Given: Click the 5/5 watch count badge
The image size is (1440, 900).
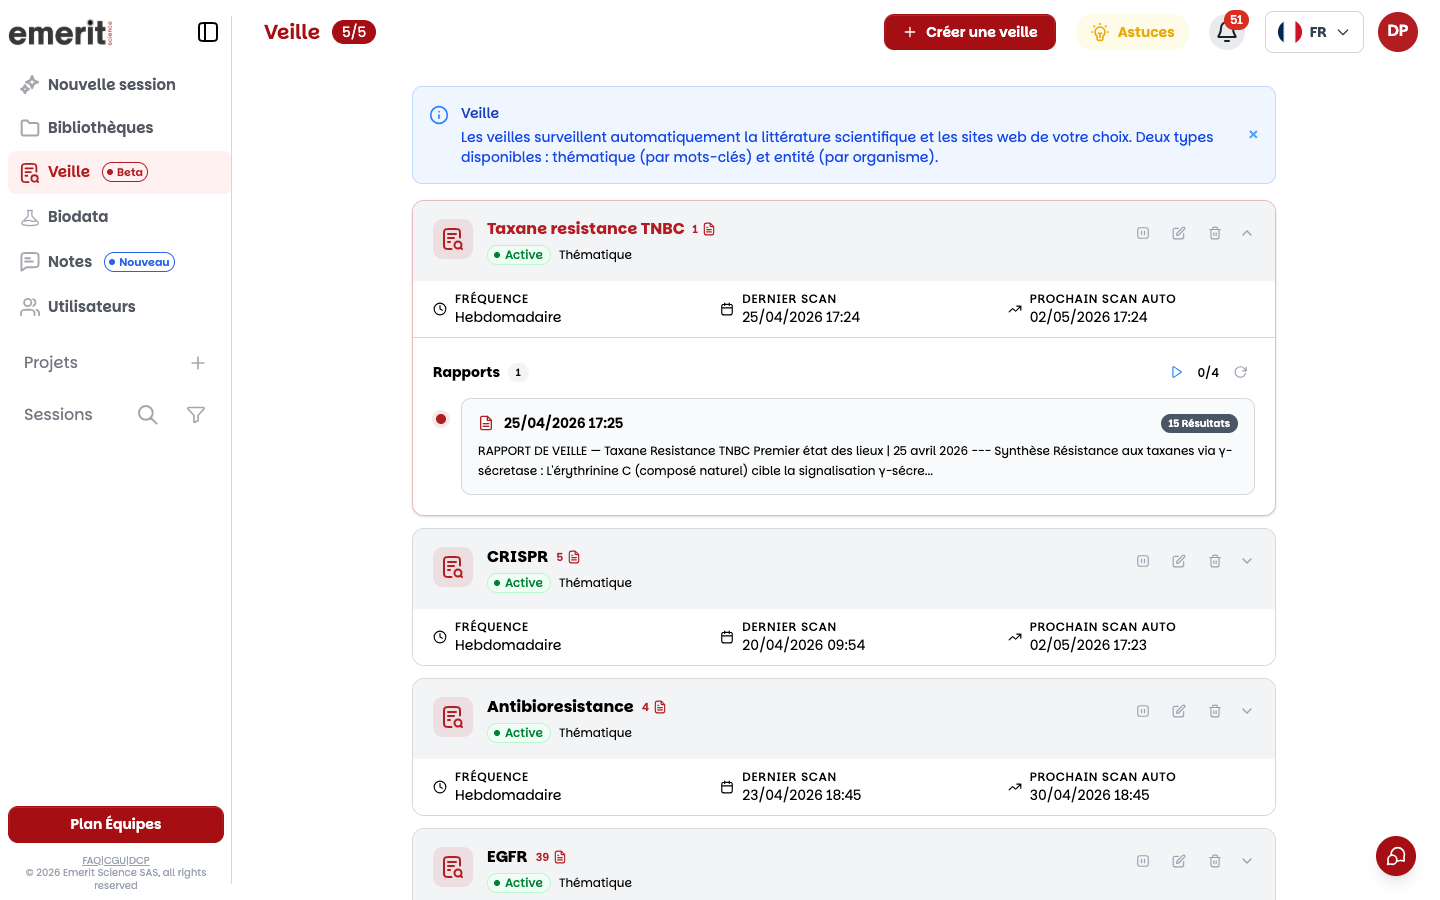Looking at the screenshot, I should coord(354,32).
